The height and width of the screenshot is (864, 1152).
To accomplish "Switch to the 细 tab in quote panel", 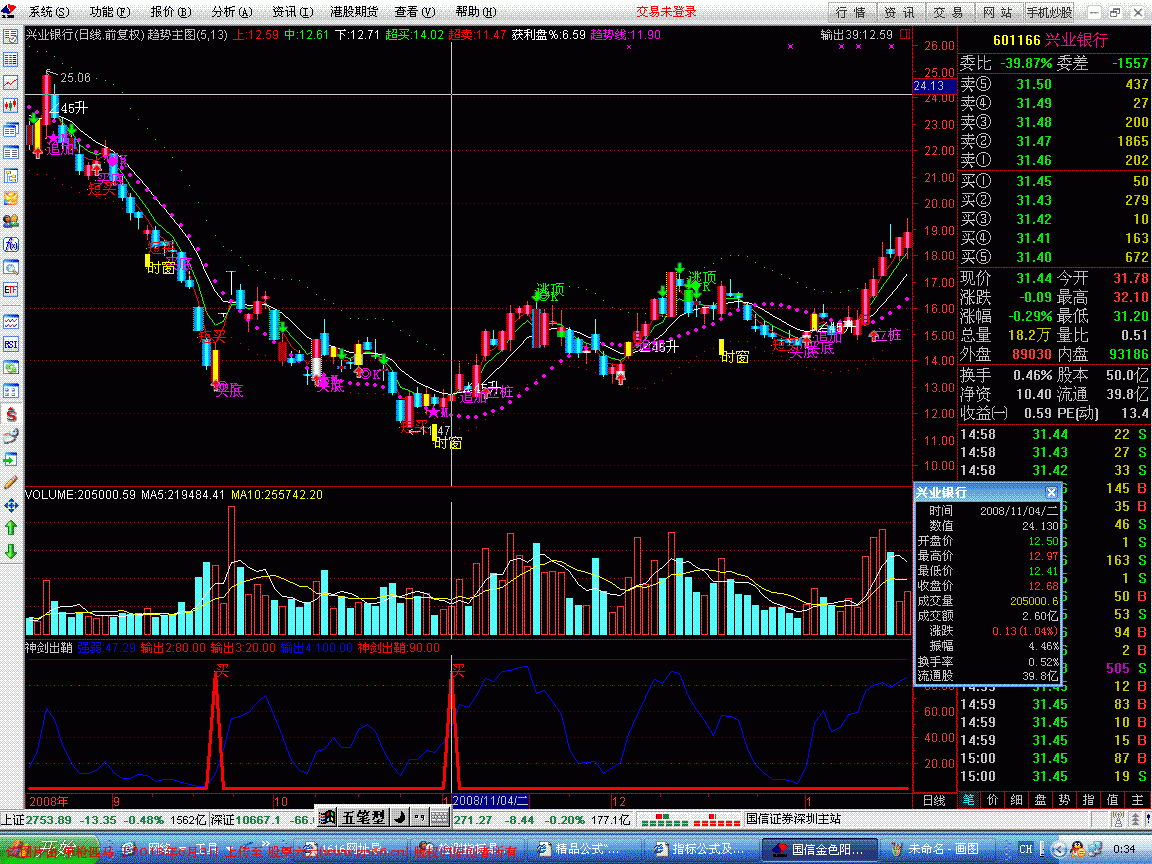I will point(1017,800).
